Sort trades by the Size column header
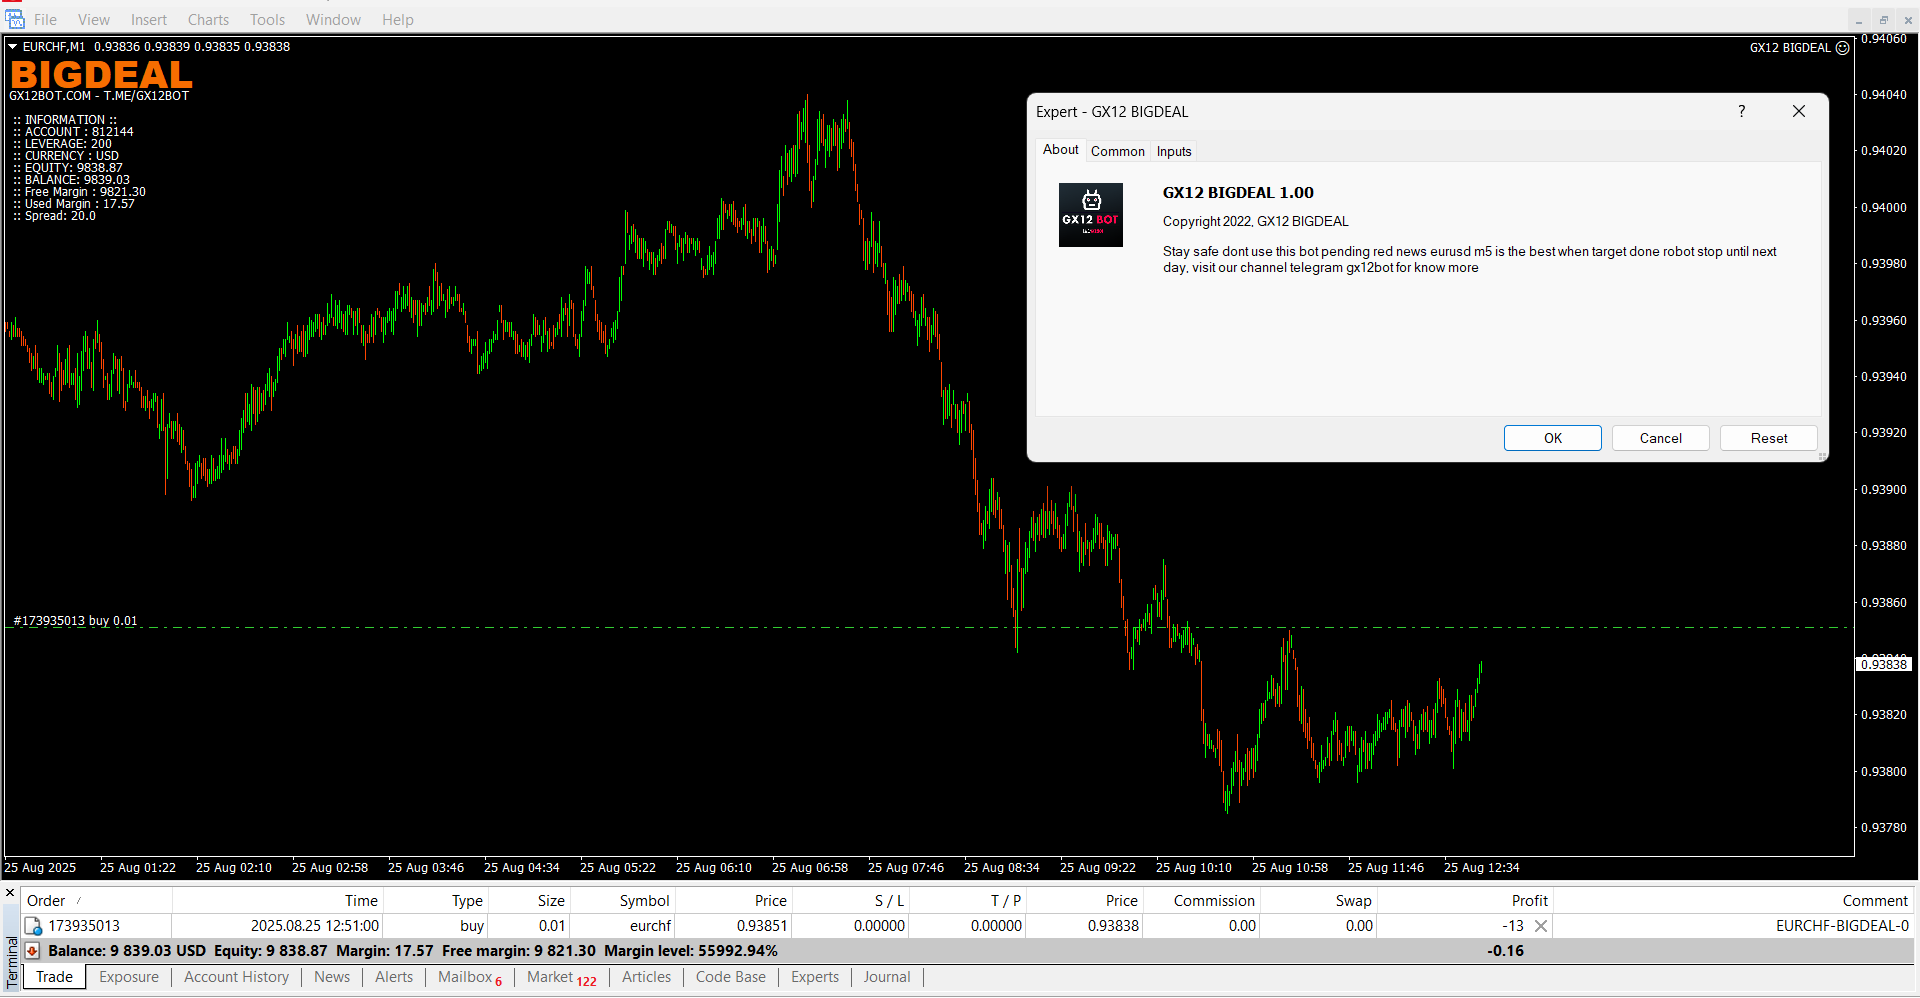The height and width of the screenshot is (998, 1920). (528, 901)
